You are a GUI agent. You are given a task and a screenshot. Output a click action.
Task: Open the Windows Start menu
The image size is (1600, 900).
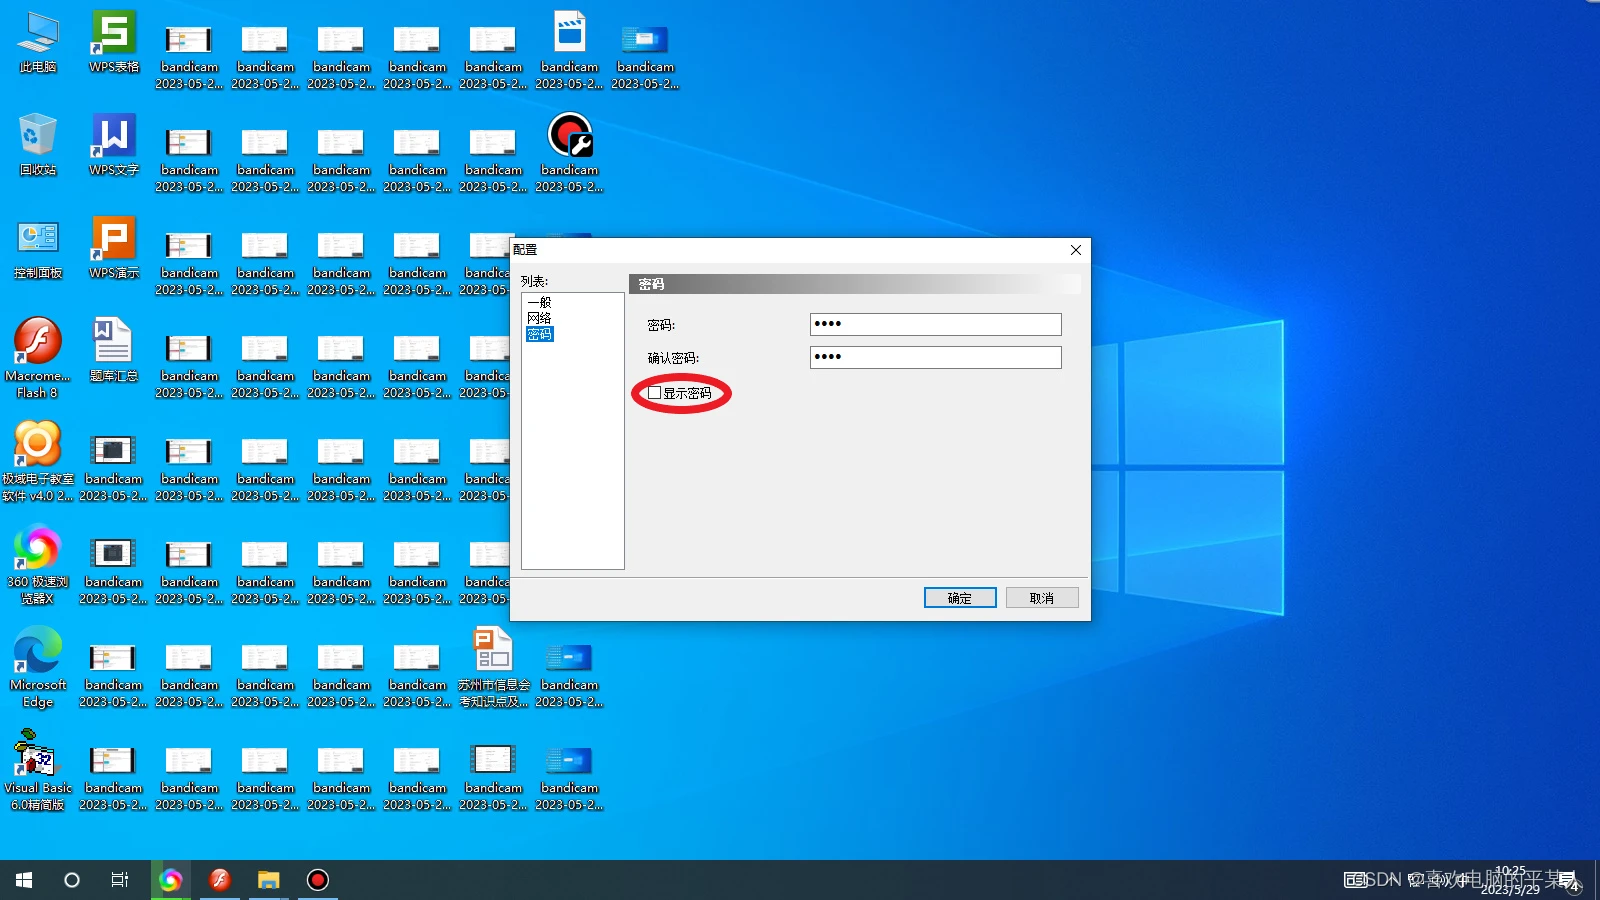click(24, 880)
